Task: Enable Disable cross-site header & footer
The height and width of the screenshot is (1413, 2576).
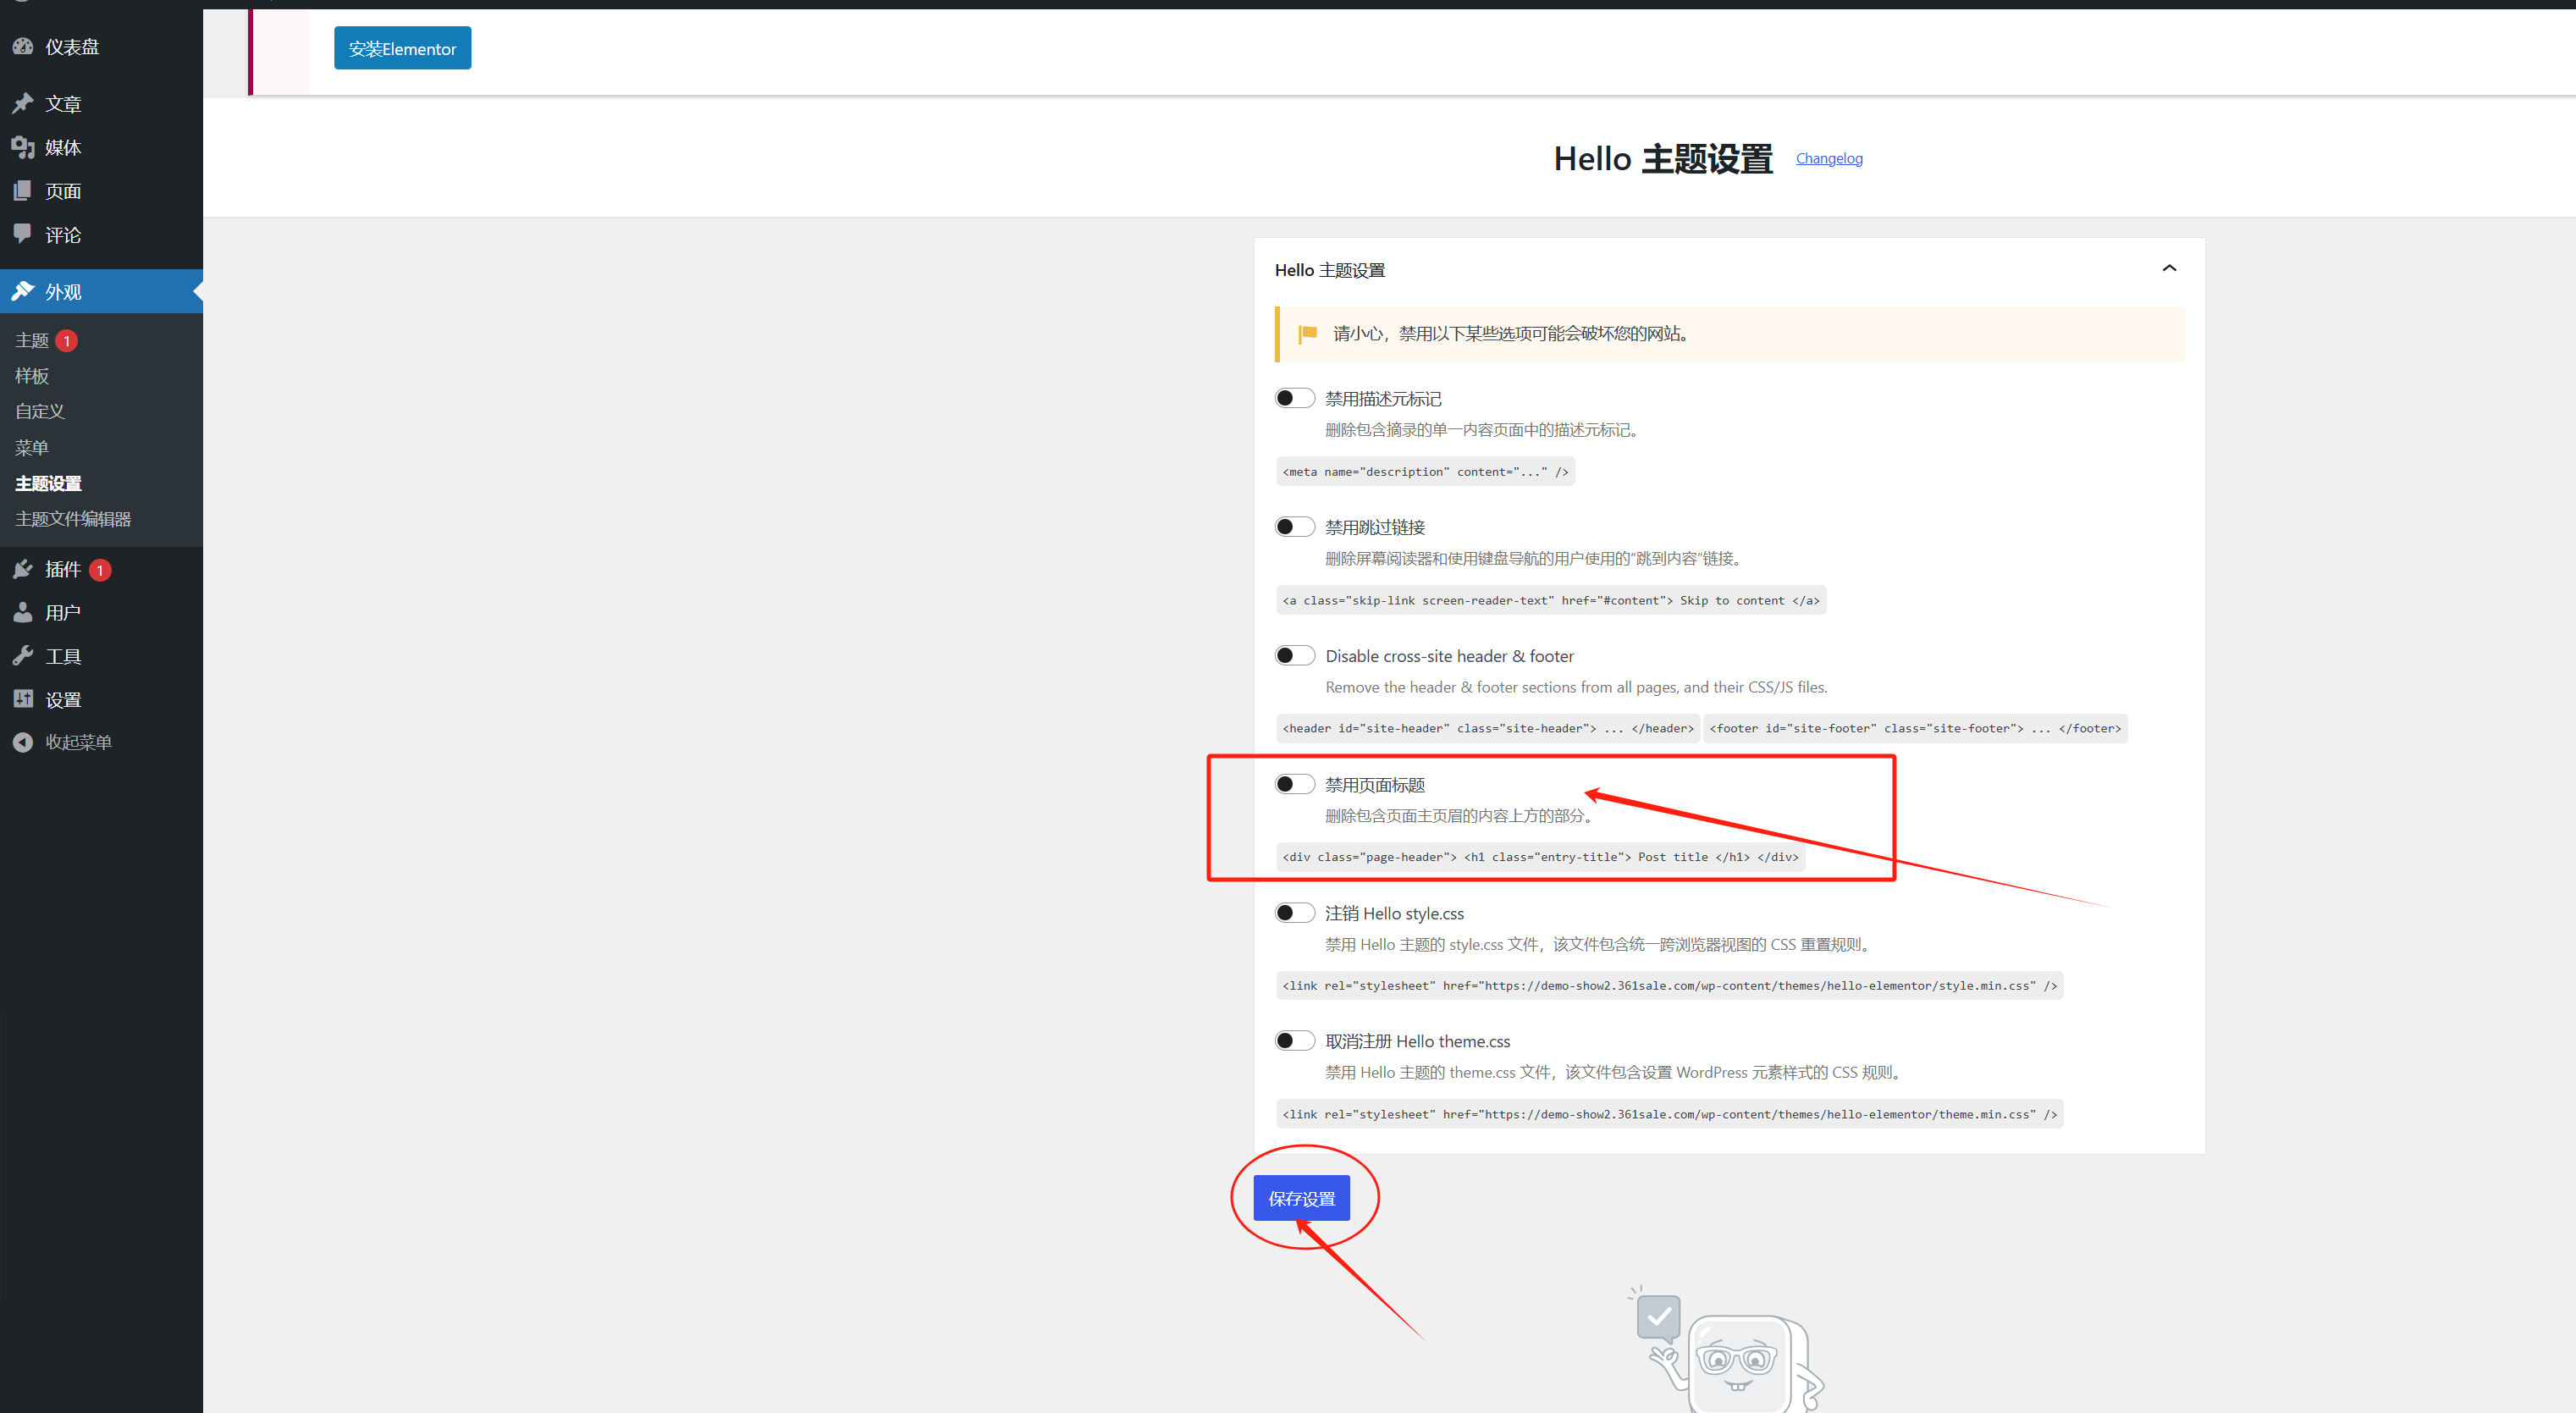Action: pos(1294,654)
